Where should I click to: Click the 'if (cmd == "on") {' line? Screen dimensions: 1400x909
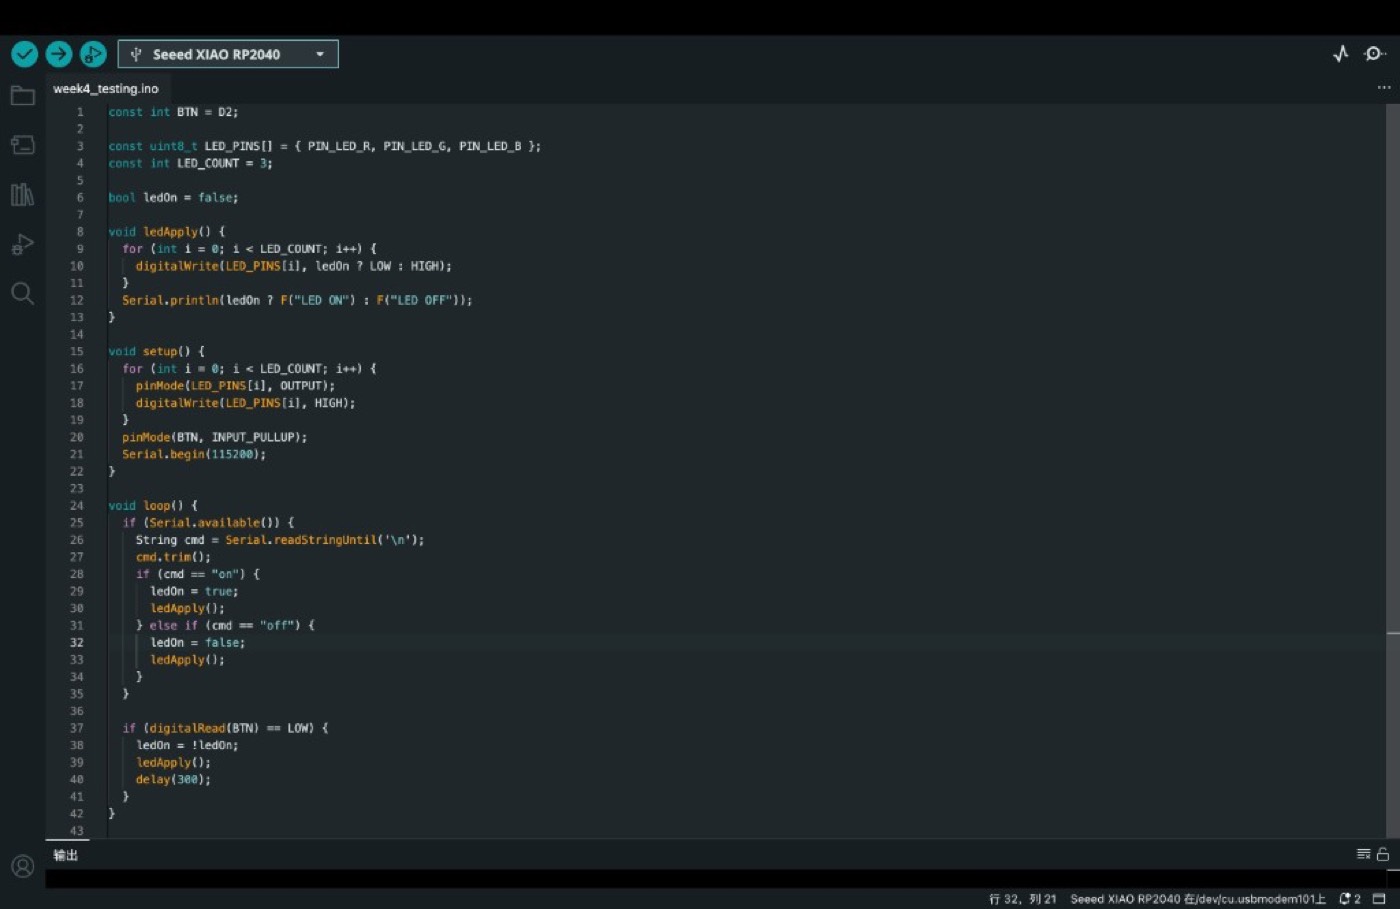pyautogui.click(x=198, y=574)
